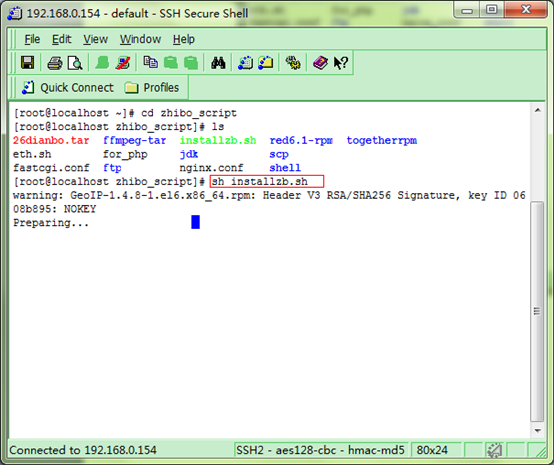Image resolution: width=554 pixels, height=465 pixels.
Task: Open the Help menu
Action: (184, 39)
